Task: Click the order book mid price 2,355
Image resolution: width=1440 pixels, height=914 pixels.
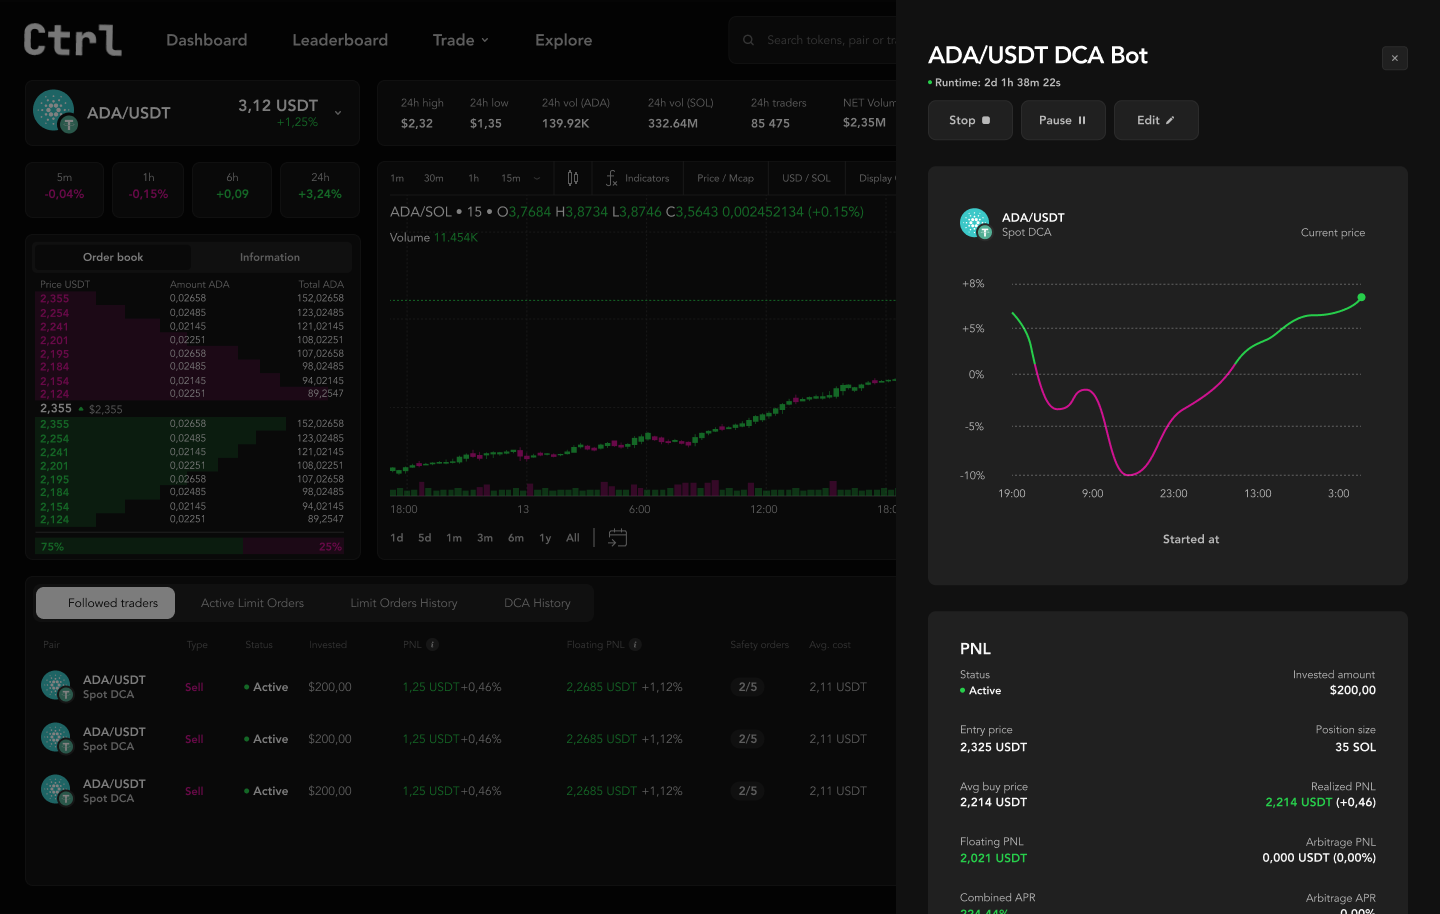Action: 56,408
